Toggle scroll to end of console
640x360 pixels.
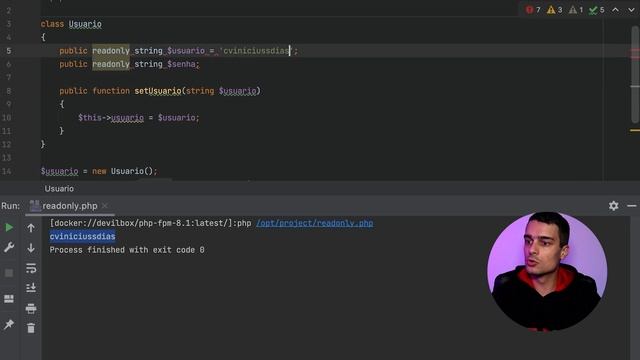pos(31,288)
